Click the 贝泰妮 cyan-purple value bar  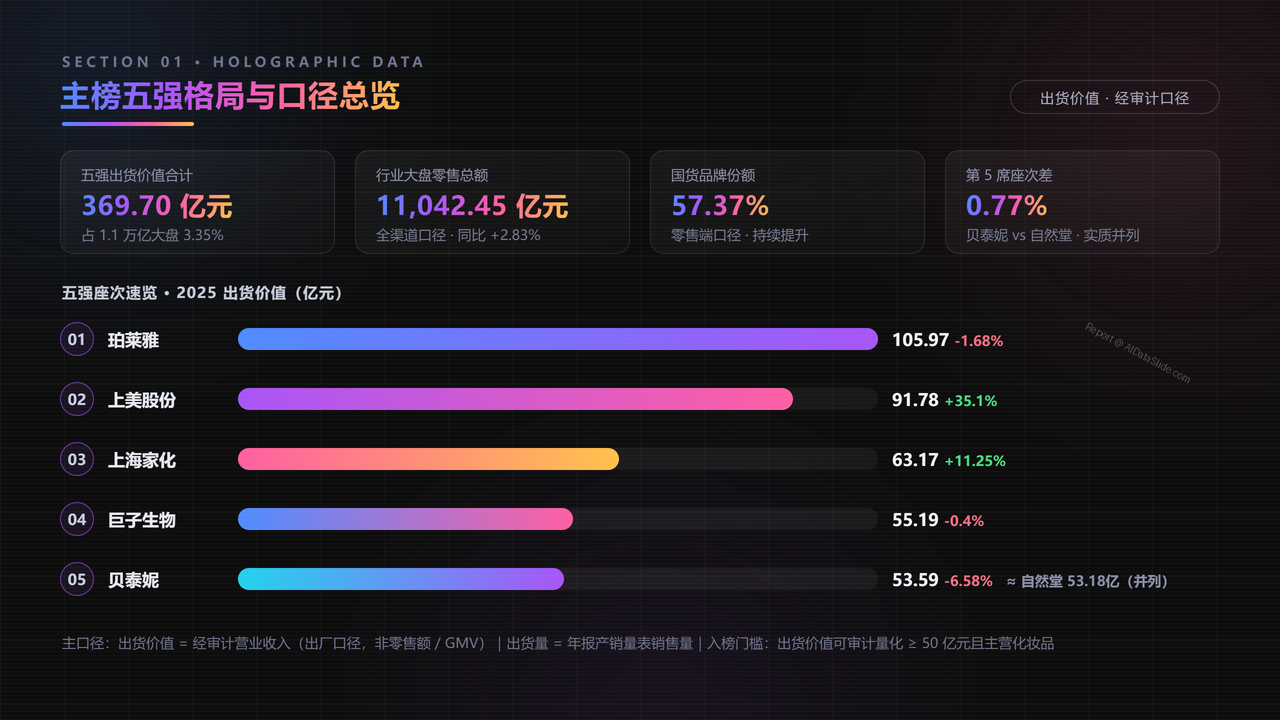(x=401, y=579)
